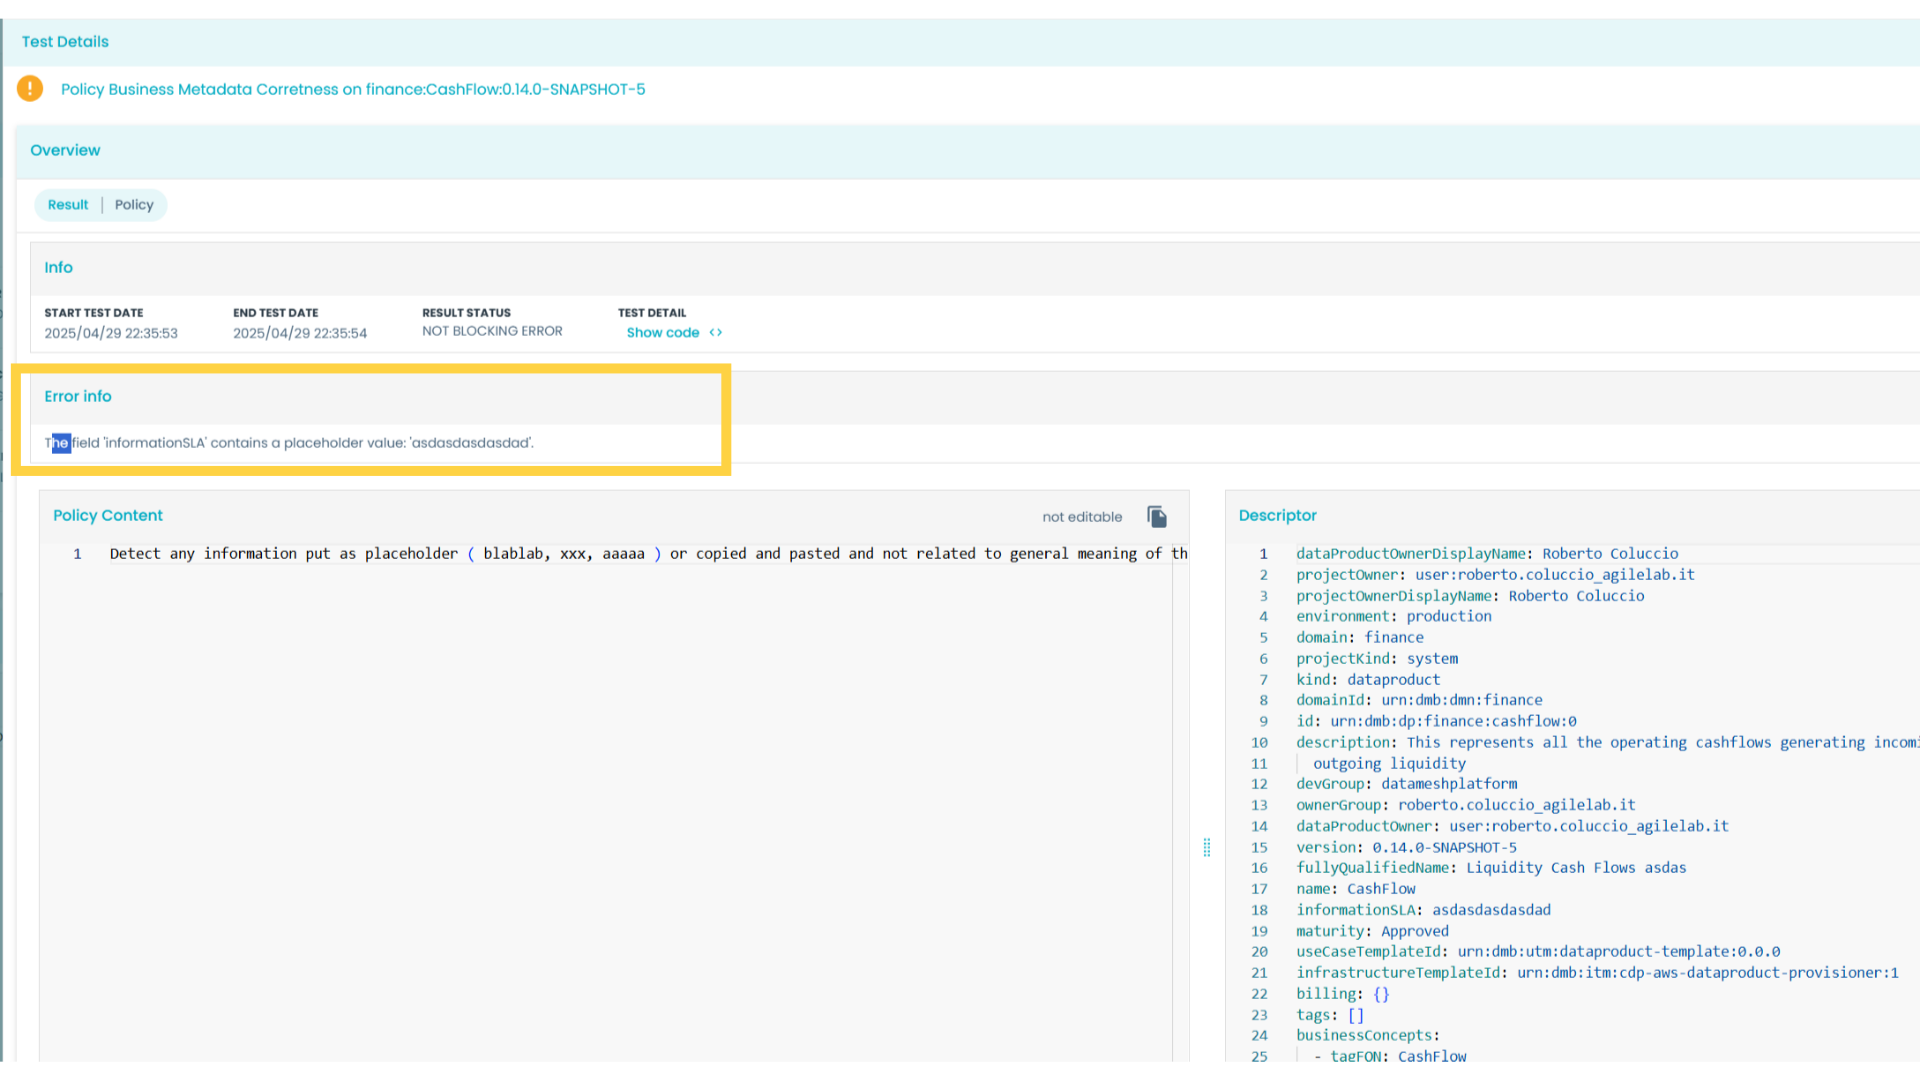The width and height of the screenshot is (1920, 1080).
Task: Click descriptor line 'domainId: urn:dmb:dmn:finance'
Action: [1419, 701]
